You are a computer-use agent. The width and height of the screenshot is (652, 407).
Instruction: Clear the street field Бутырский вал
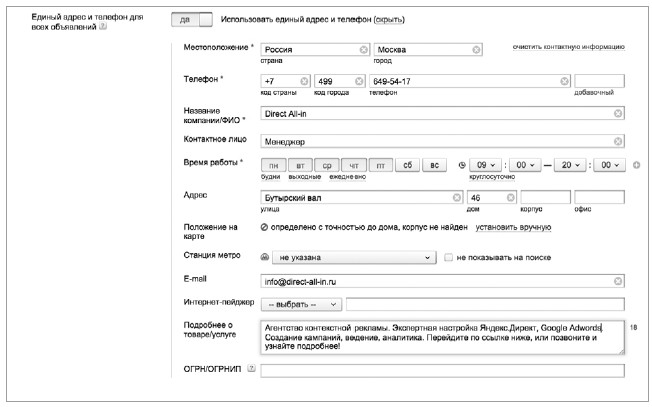tap(457, 197)
